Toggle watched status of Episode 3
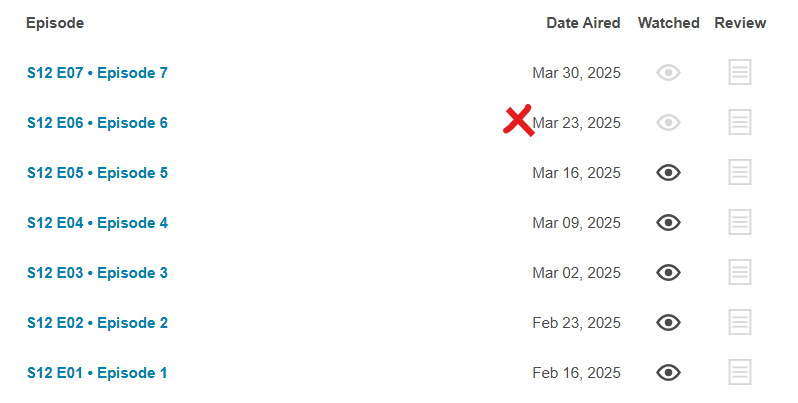798x403 pixels. click(x=668, y=272)
